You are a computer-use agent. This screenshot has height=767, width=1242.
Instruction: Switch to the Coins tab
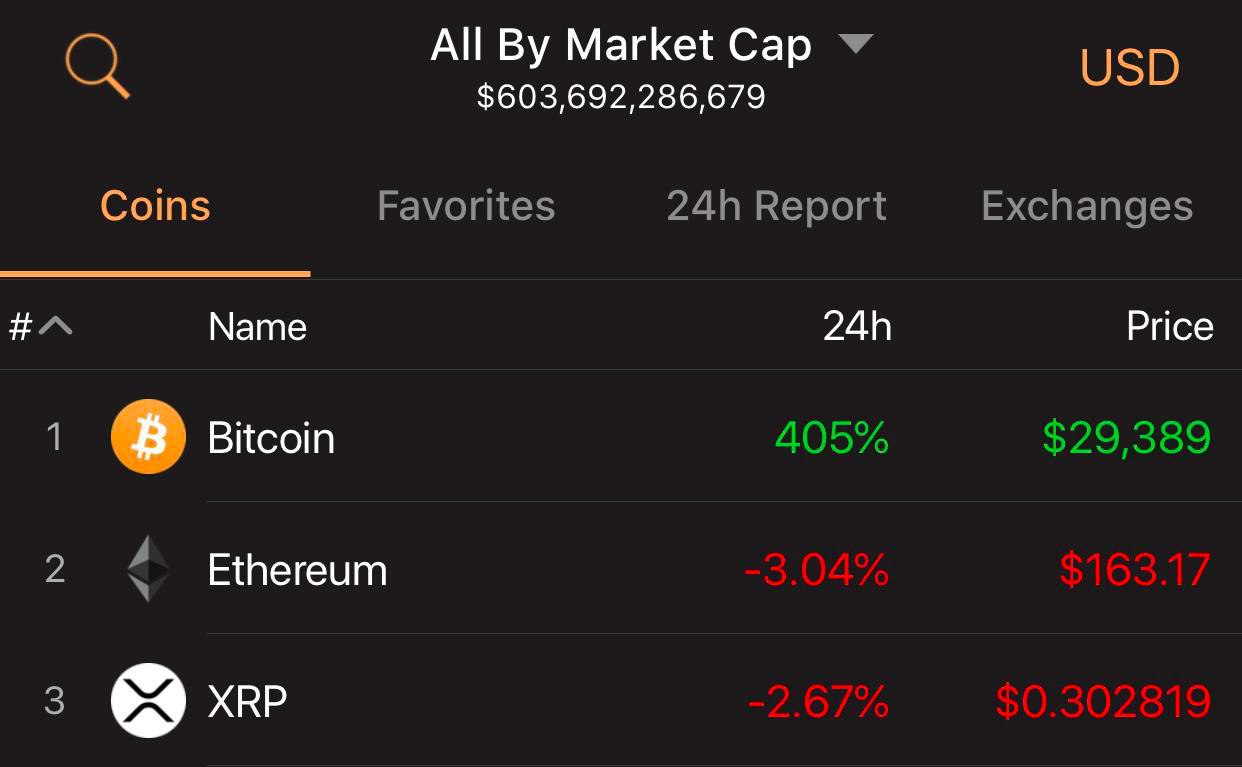[155, 206]
